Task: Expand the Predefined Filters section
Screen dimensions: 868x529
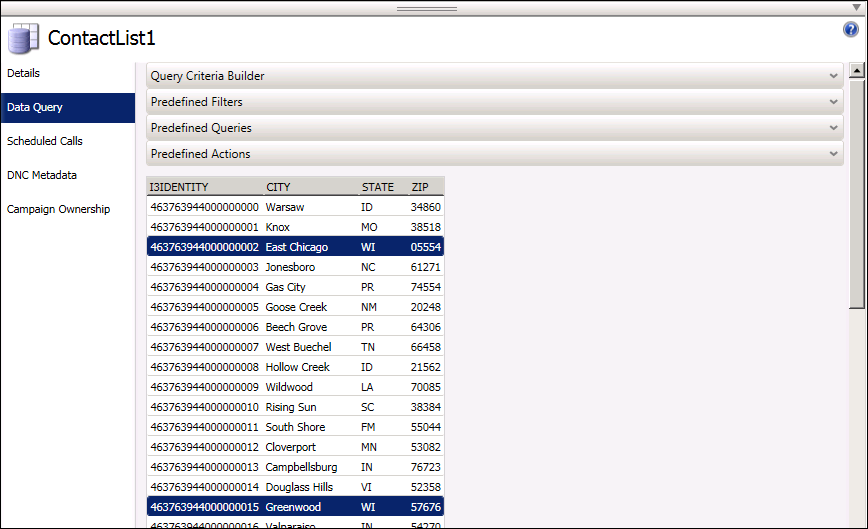Action: point(494,102)
